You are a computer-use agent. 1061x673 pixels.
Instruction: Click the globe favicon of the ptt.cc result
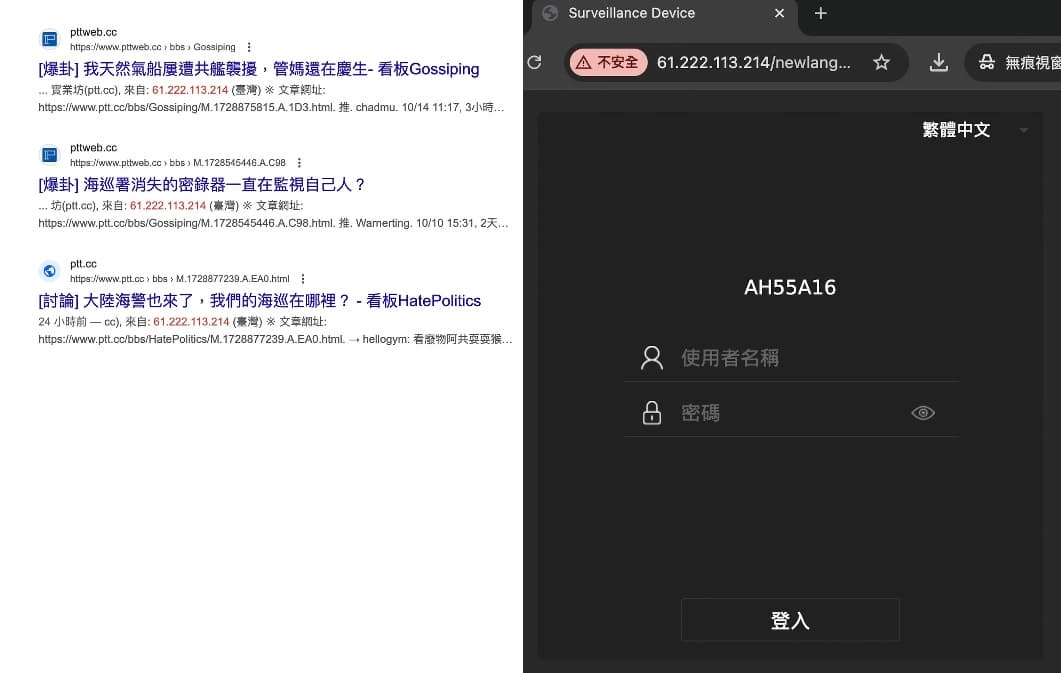pyautogui.click(x=49, y=271)
